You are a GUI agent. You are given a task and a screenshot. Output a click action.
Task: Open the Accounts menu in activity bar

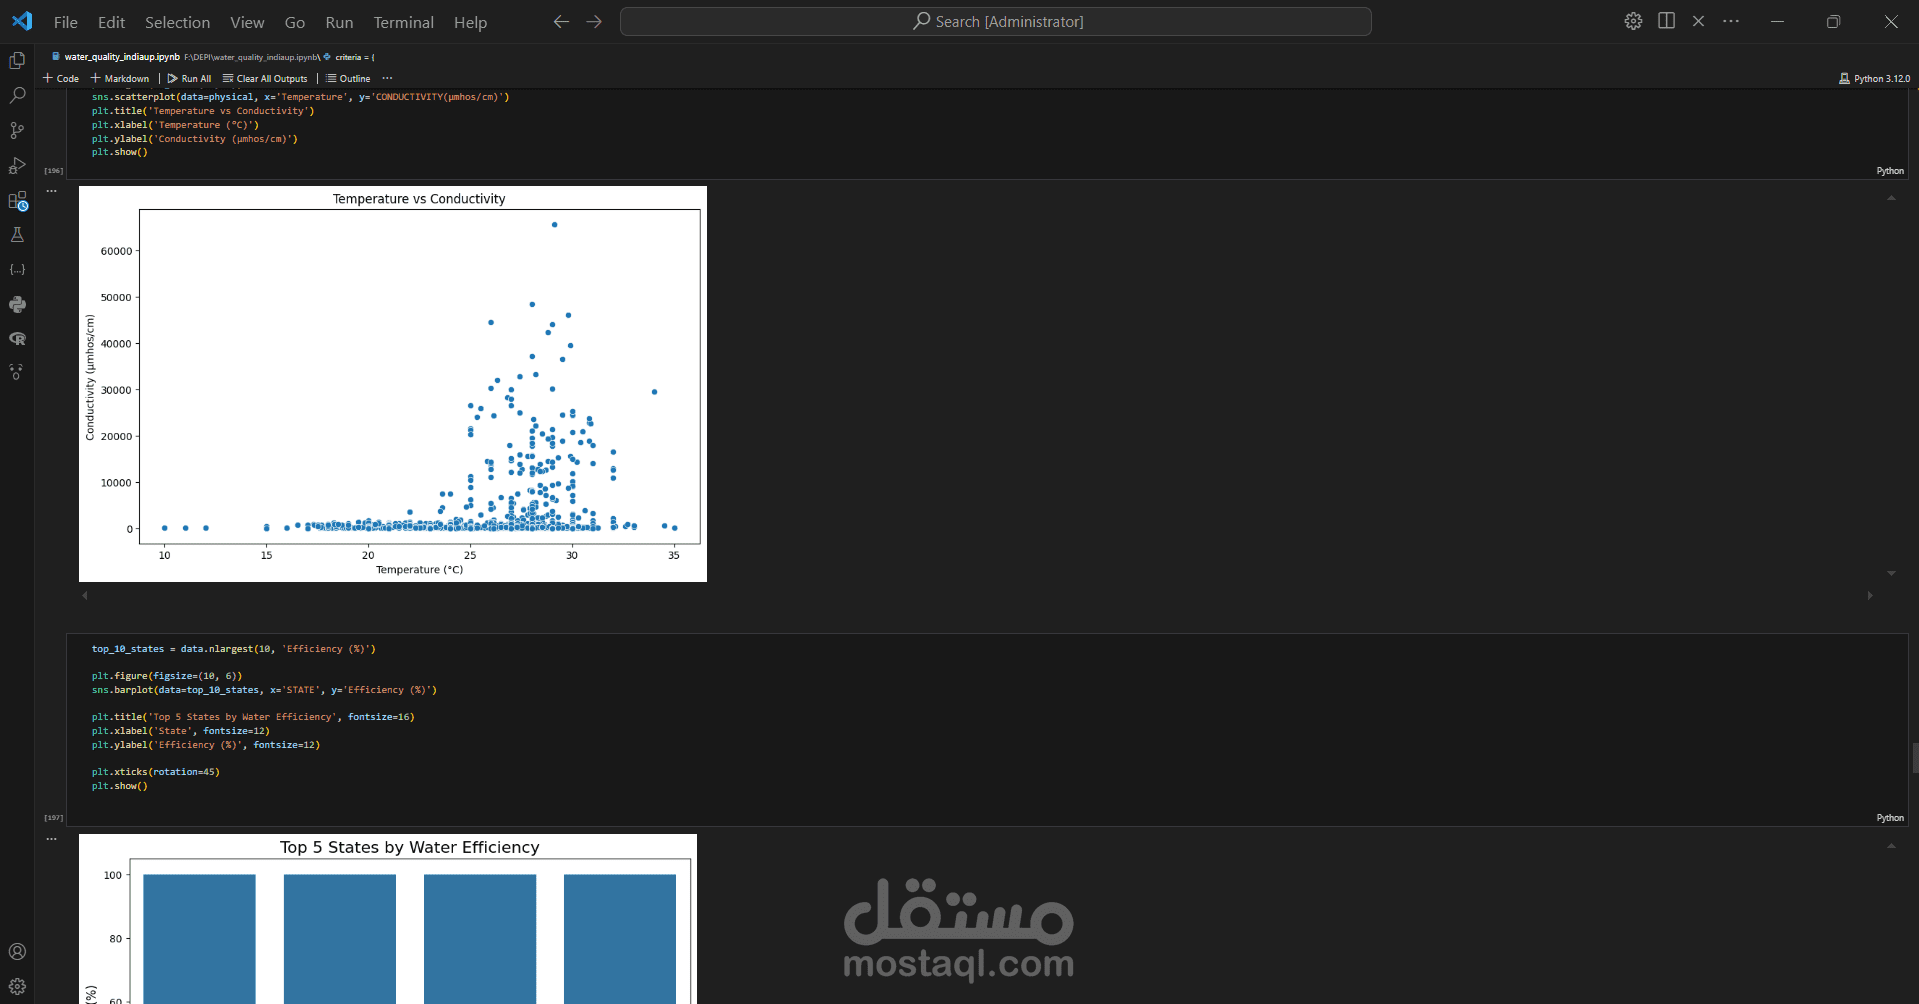coord(17,952)
